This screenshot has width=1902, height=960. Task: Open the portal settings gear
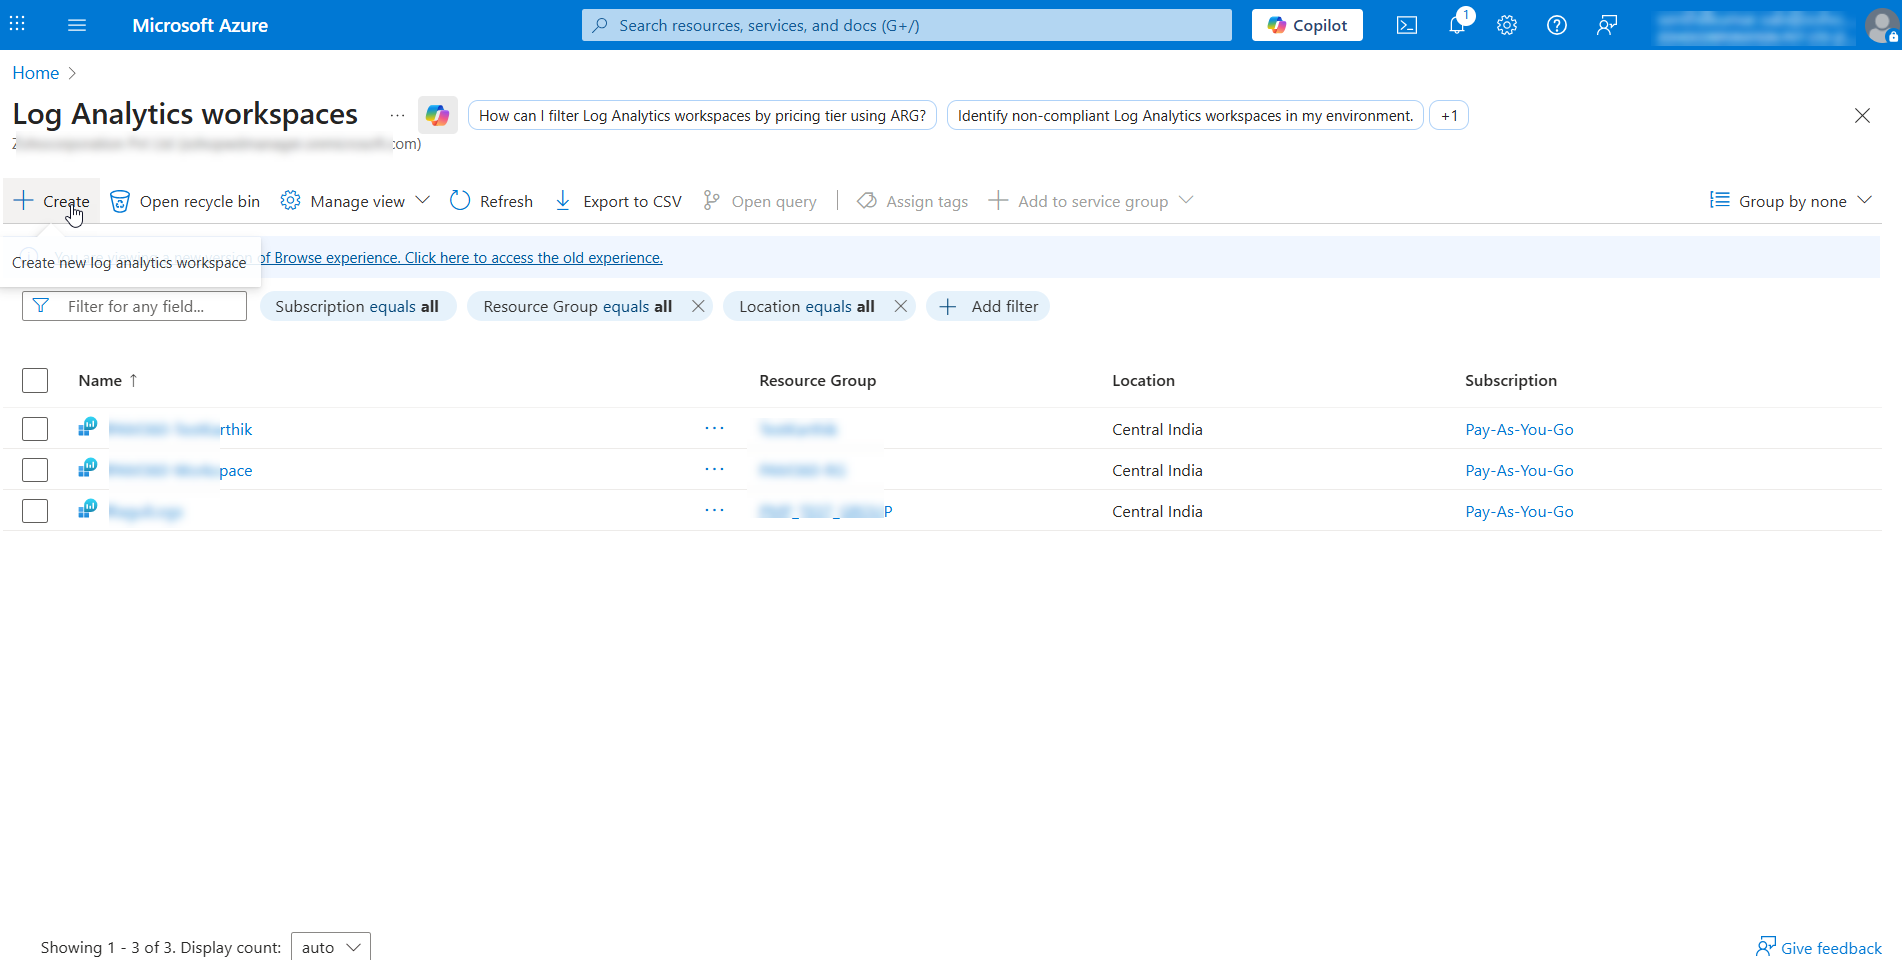[1506, 25]
